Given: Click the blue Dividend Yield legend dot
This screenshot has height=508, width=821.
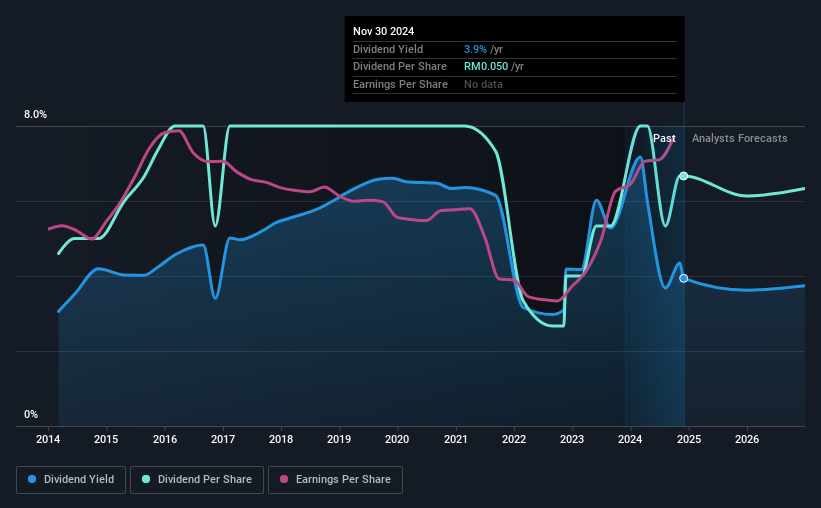Looking at the screenshot, I should point(32,479).
